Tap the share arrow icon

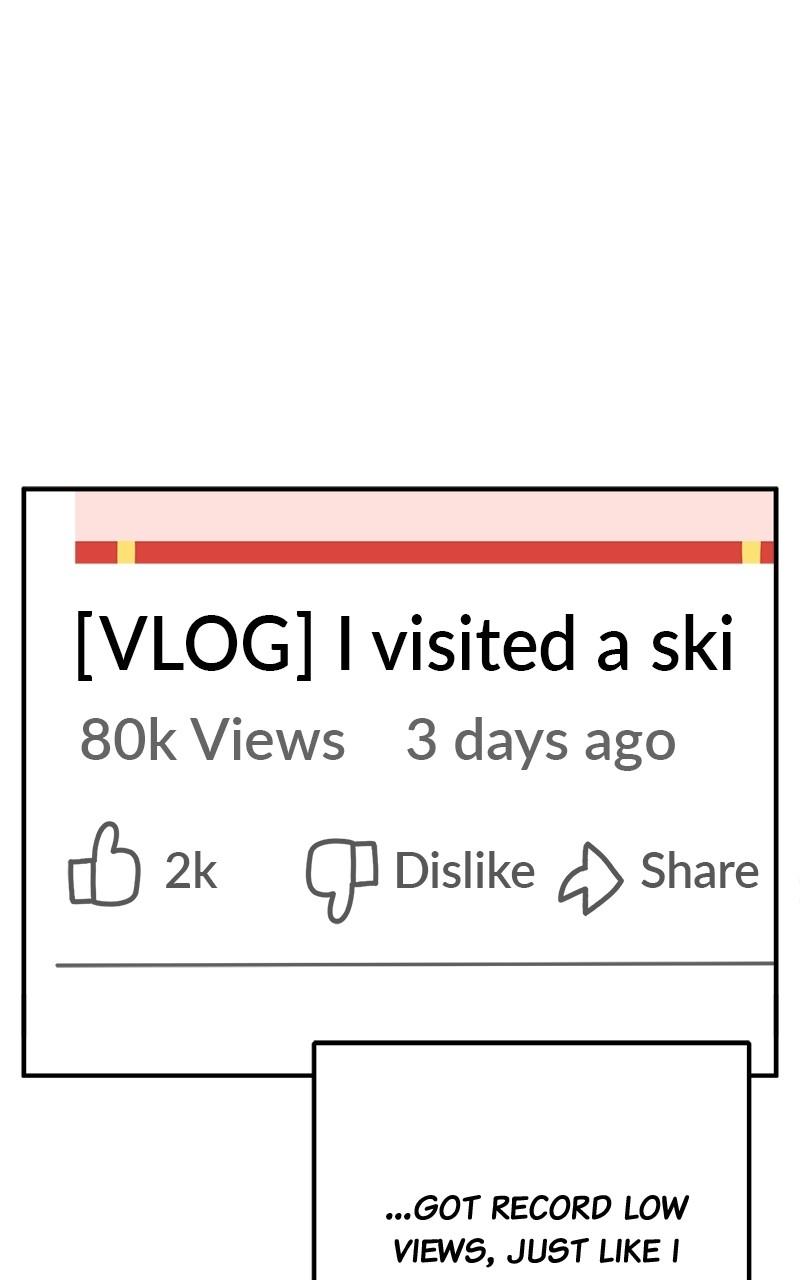tap(590, 879)
